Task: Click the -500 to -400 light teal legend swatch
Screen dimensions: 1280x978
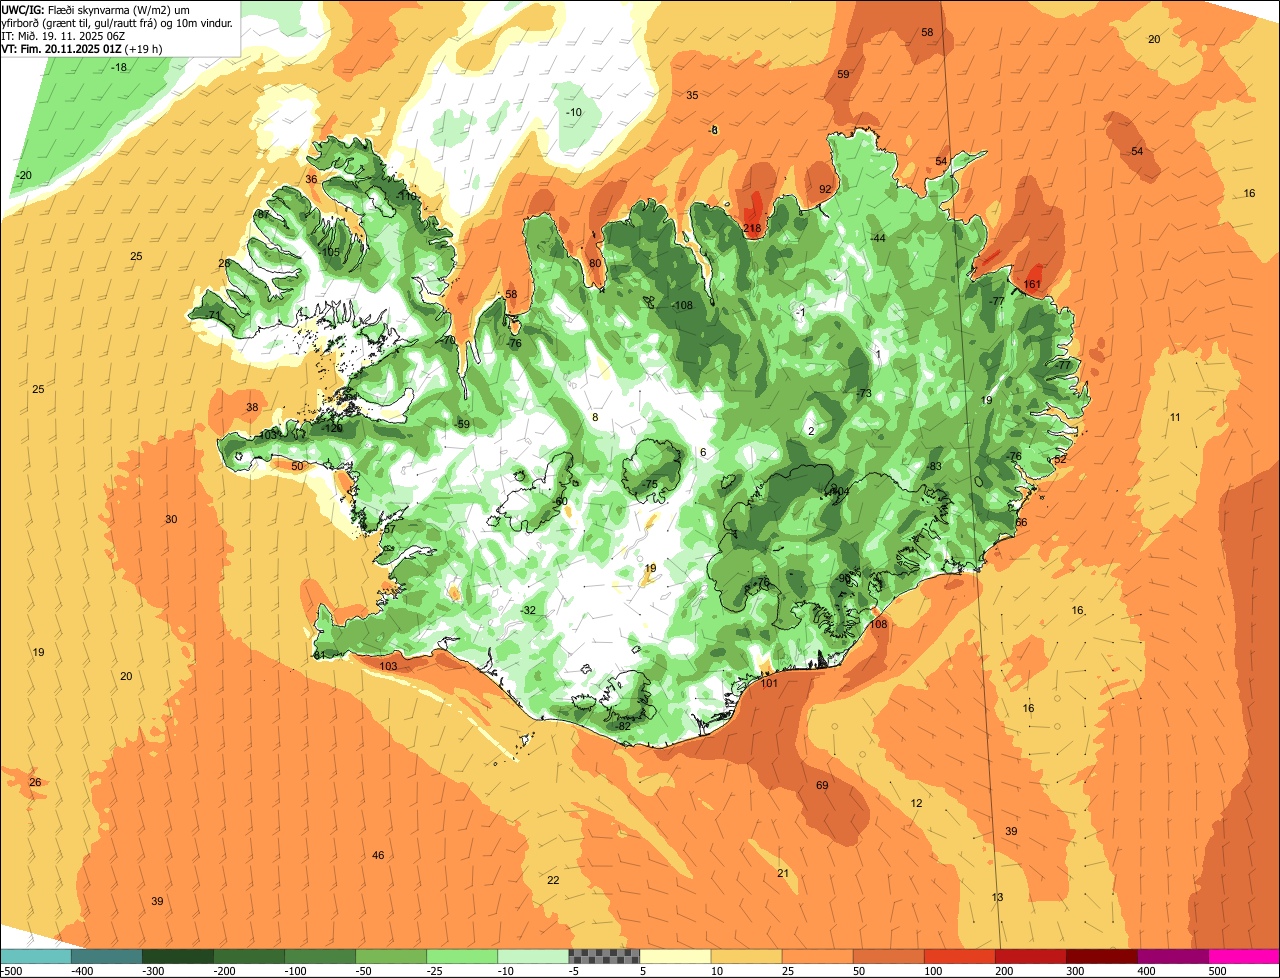Action: (36, 956)
